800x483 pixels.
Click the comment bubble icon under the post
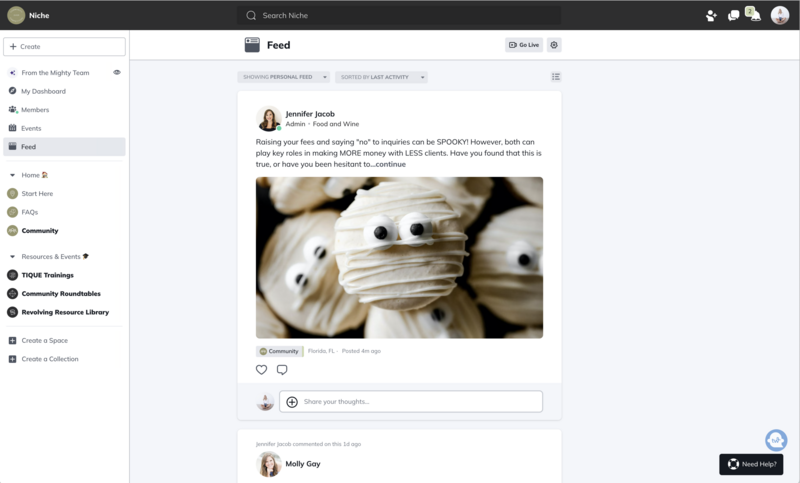[x=282, y=369]
